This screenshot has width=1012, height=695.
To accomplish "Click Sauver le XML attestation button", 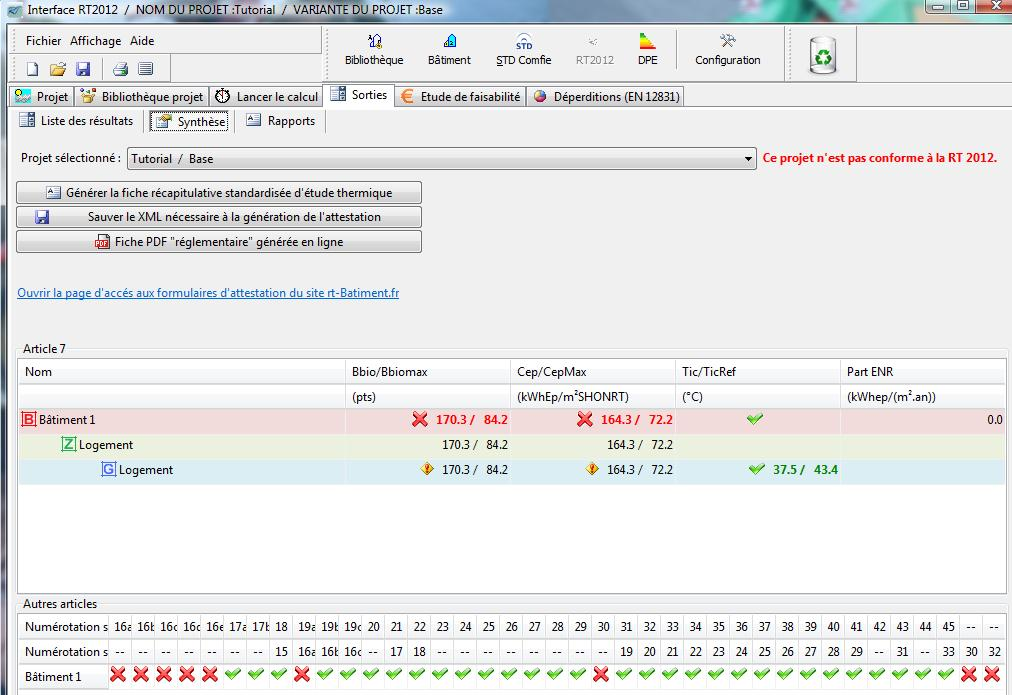I will click(x=219, y=217).
